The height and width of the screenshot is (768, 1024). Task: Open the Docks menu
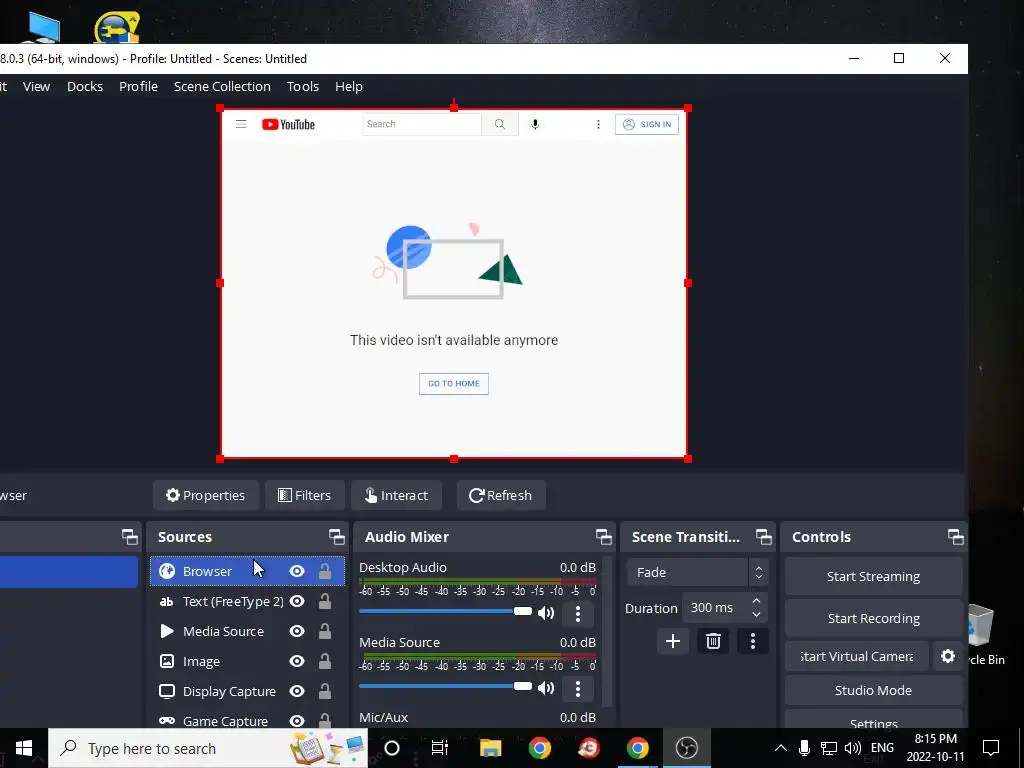(85, 86)
